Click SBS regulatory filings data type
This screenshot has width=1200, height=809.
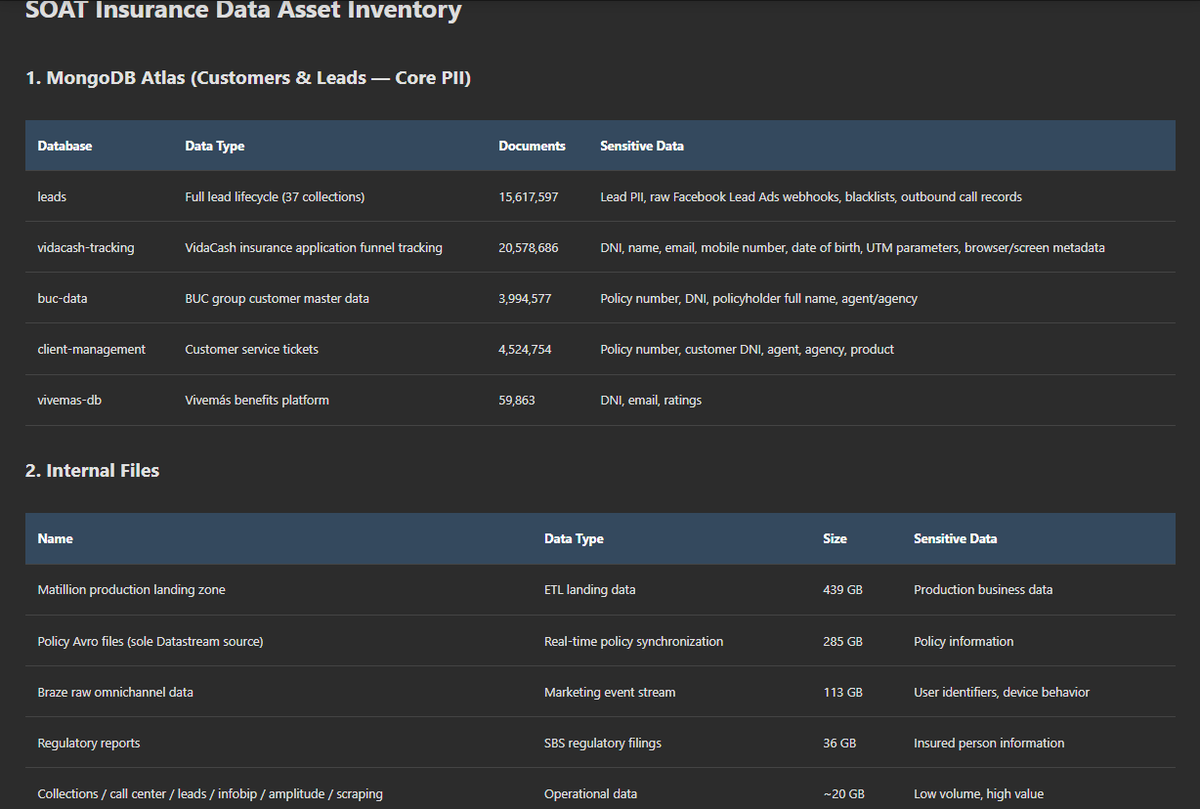click(x=603, y=743)
